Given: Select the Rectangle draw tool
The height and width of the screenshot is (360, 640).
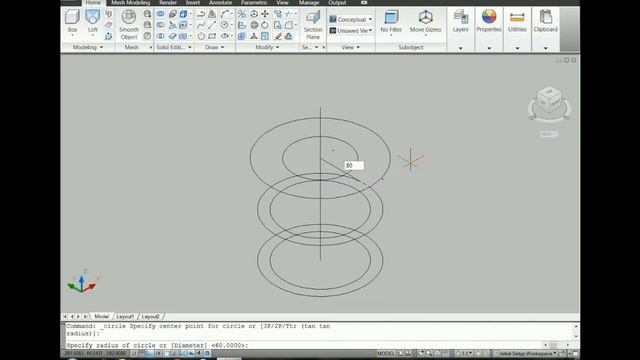Looking at the screenshot, I should (x=212, y=36).
